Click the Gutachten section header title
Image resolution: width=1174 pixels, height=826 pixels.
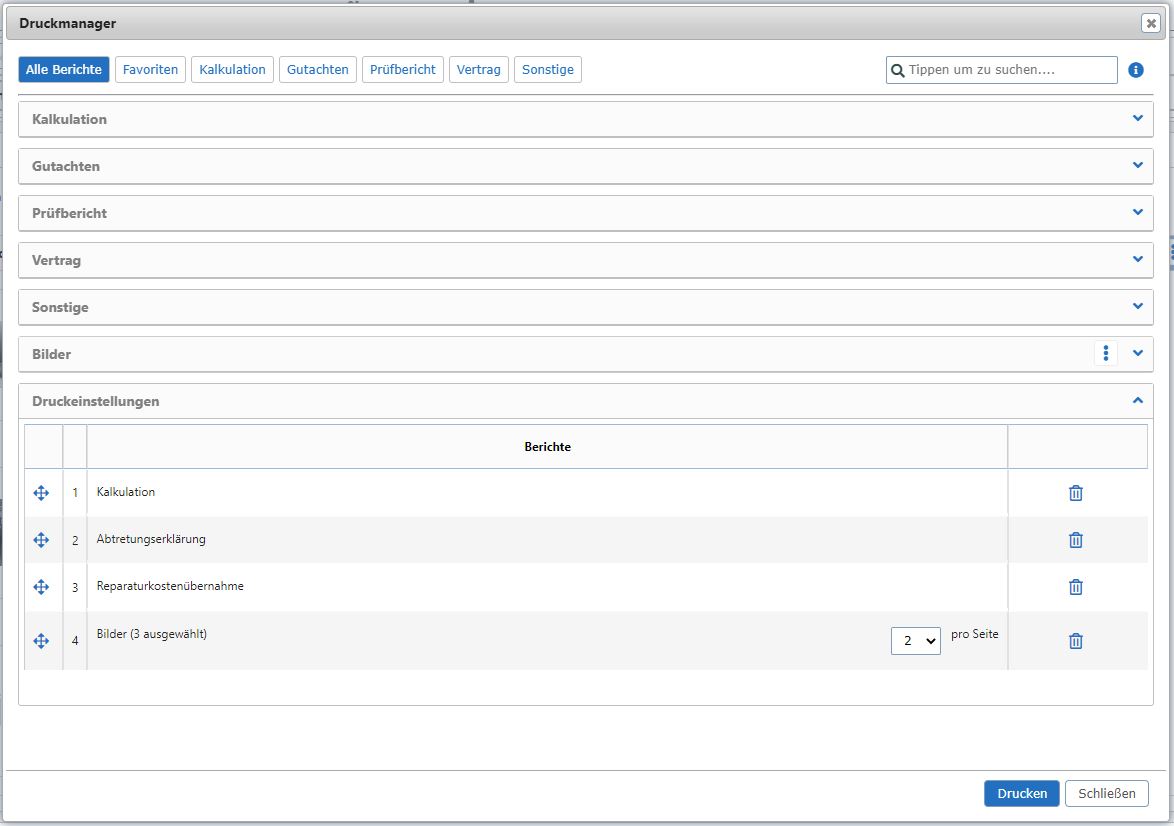65,166
